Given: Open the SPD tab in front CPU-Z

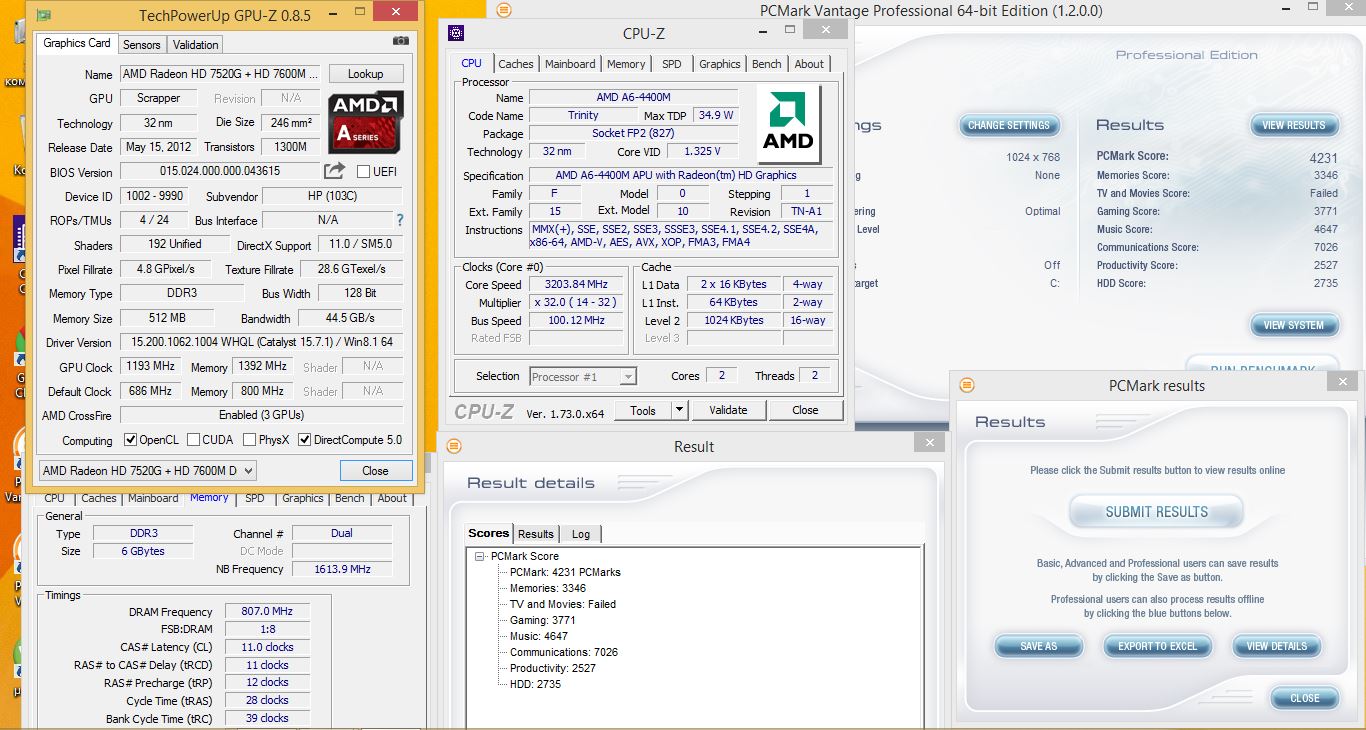Looking at the screenshot, I should click(x=672, y=64).
